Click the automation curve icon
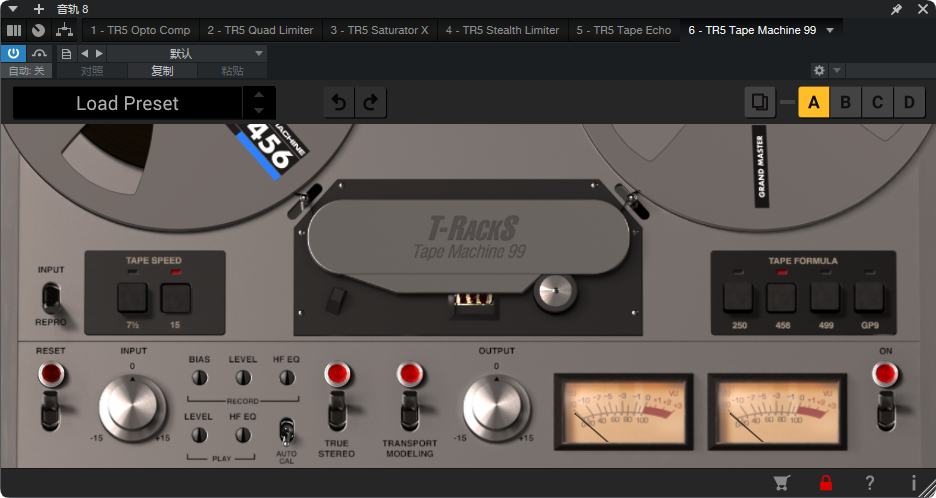The image size is (936, 498). tap(39, 53)
